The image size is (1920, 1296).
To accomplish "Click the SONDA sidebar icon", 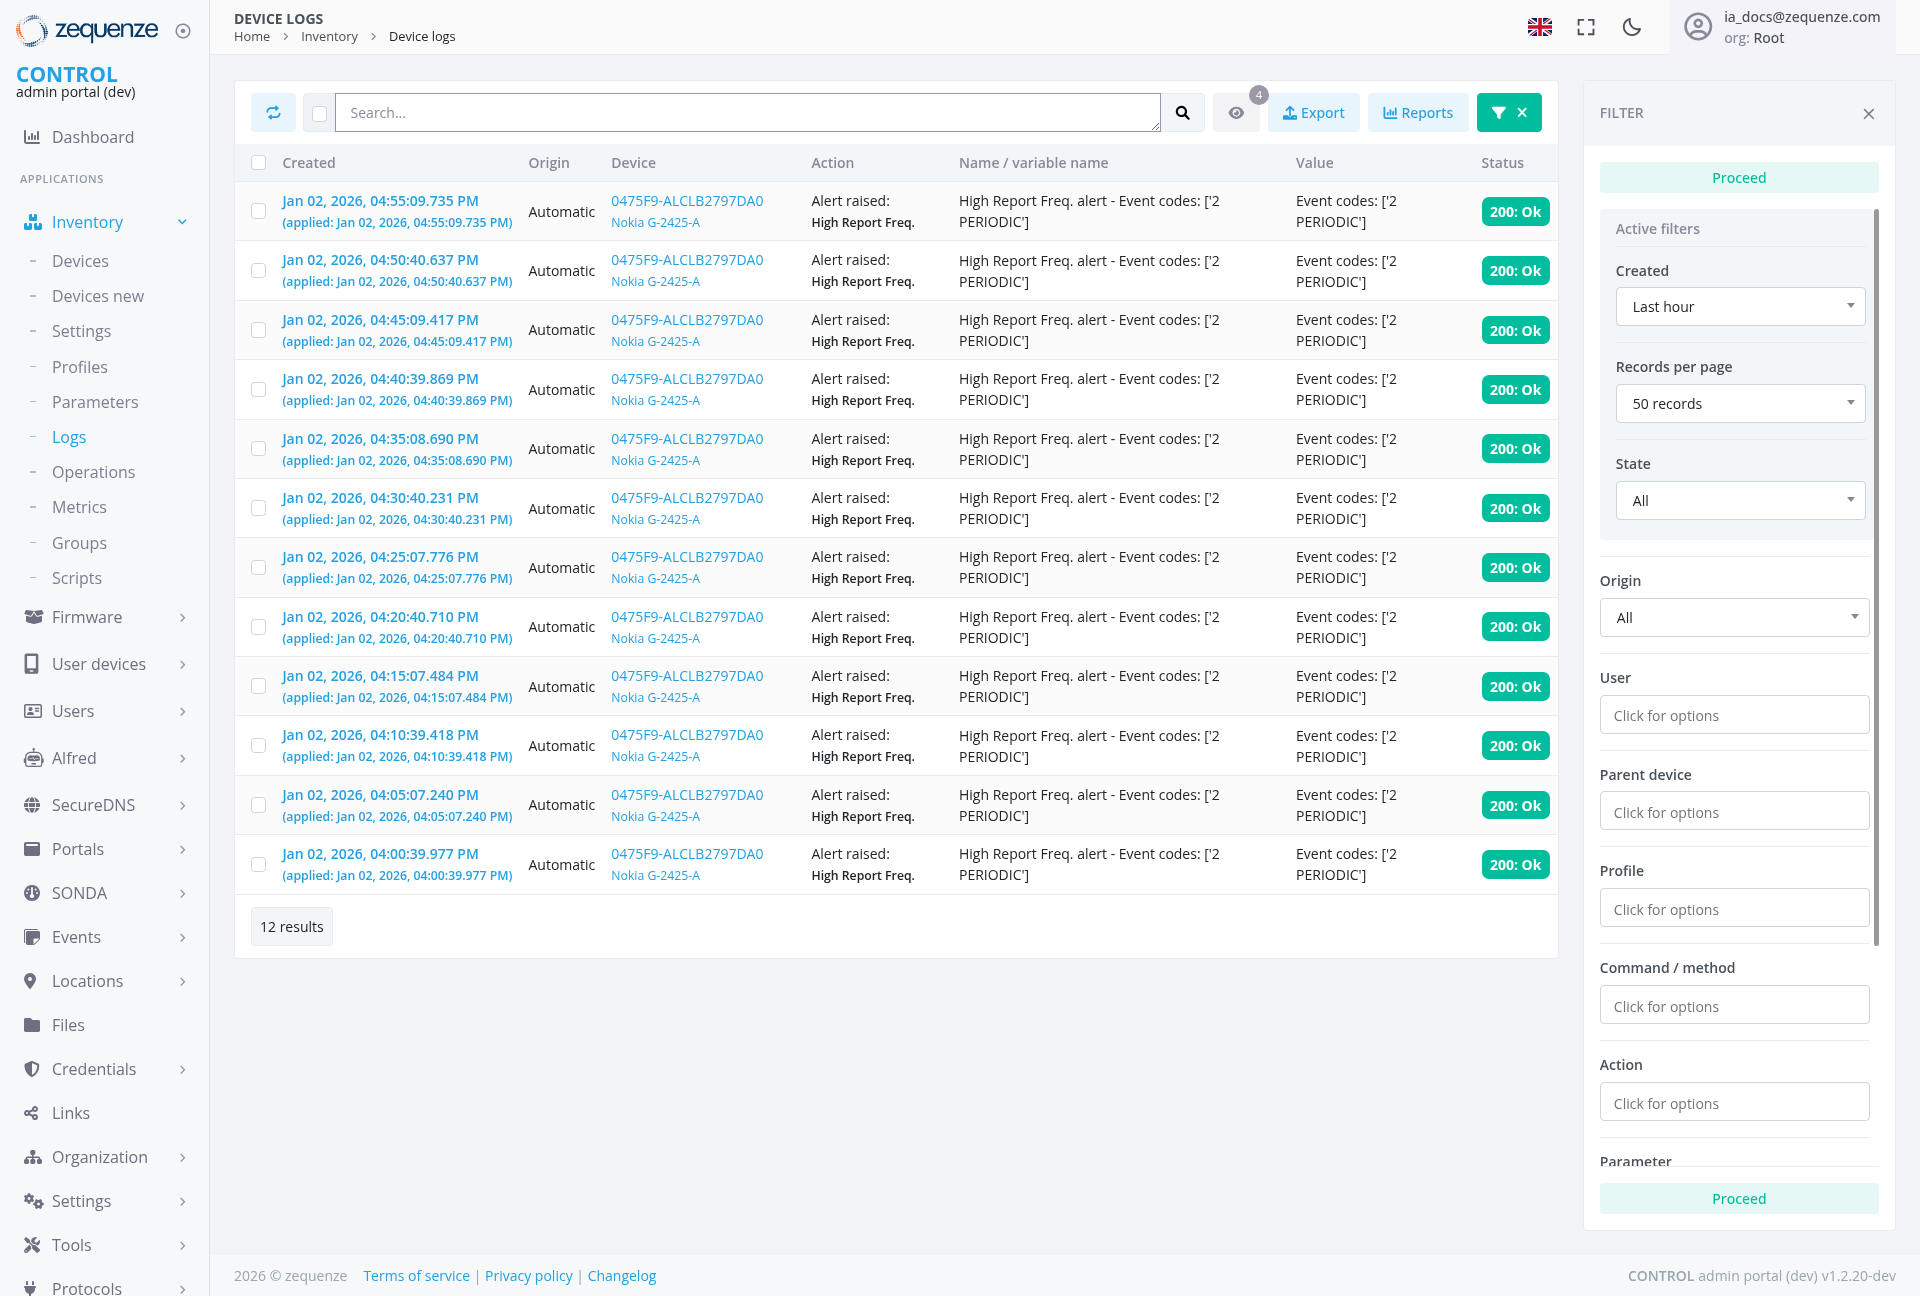I will coord(32,893).
